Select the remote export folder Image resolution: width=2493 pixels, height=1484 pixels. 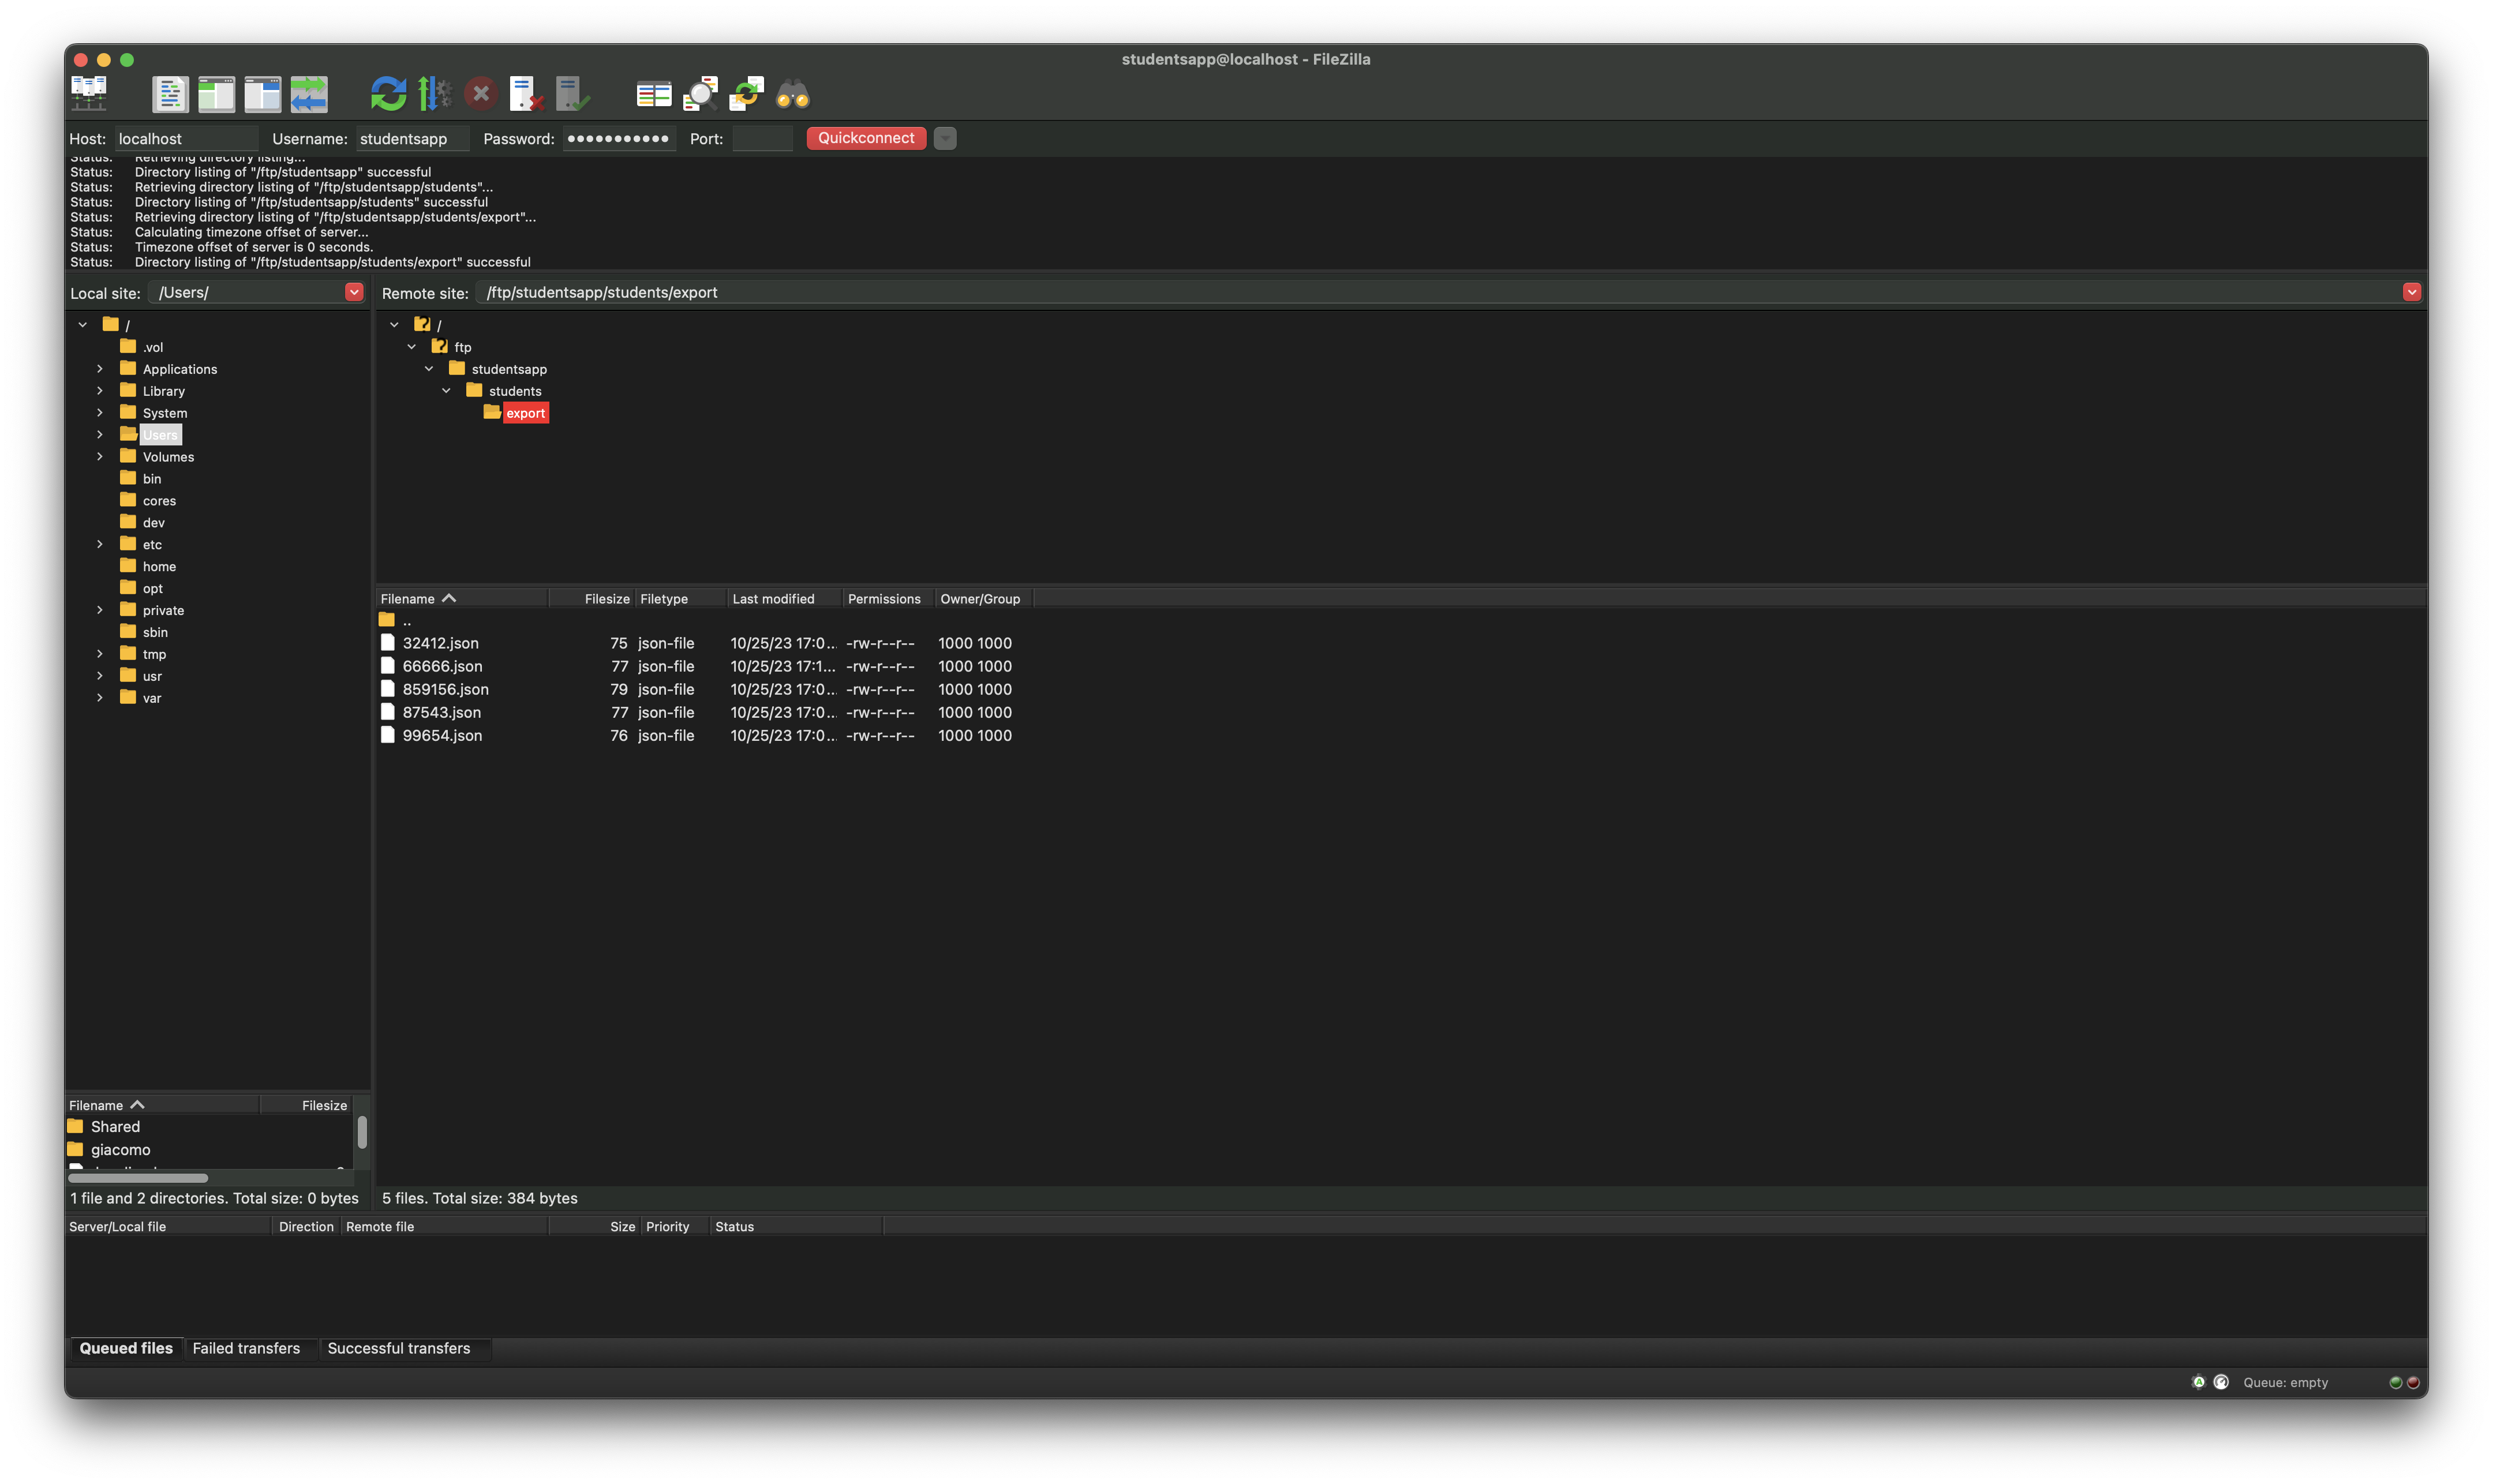click(525, 413)
